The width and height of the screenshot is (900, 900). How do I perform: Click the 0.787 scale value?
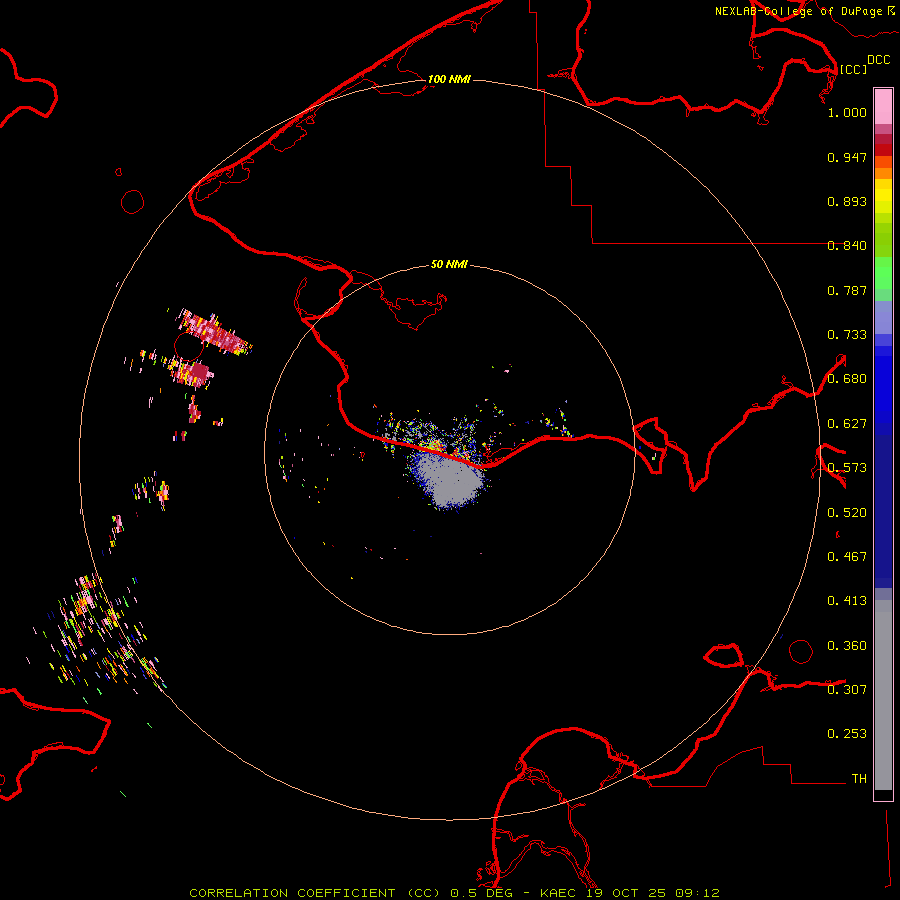pyautogui.click(x=847, y=290)
